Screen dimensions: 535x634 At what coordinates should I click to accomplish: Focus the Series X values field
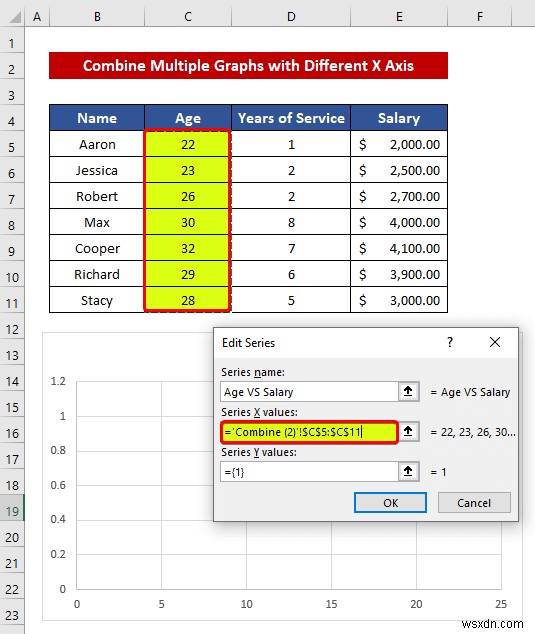[x=309, y=431]
